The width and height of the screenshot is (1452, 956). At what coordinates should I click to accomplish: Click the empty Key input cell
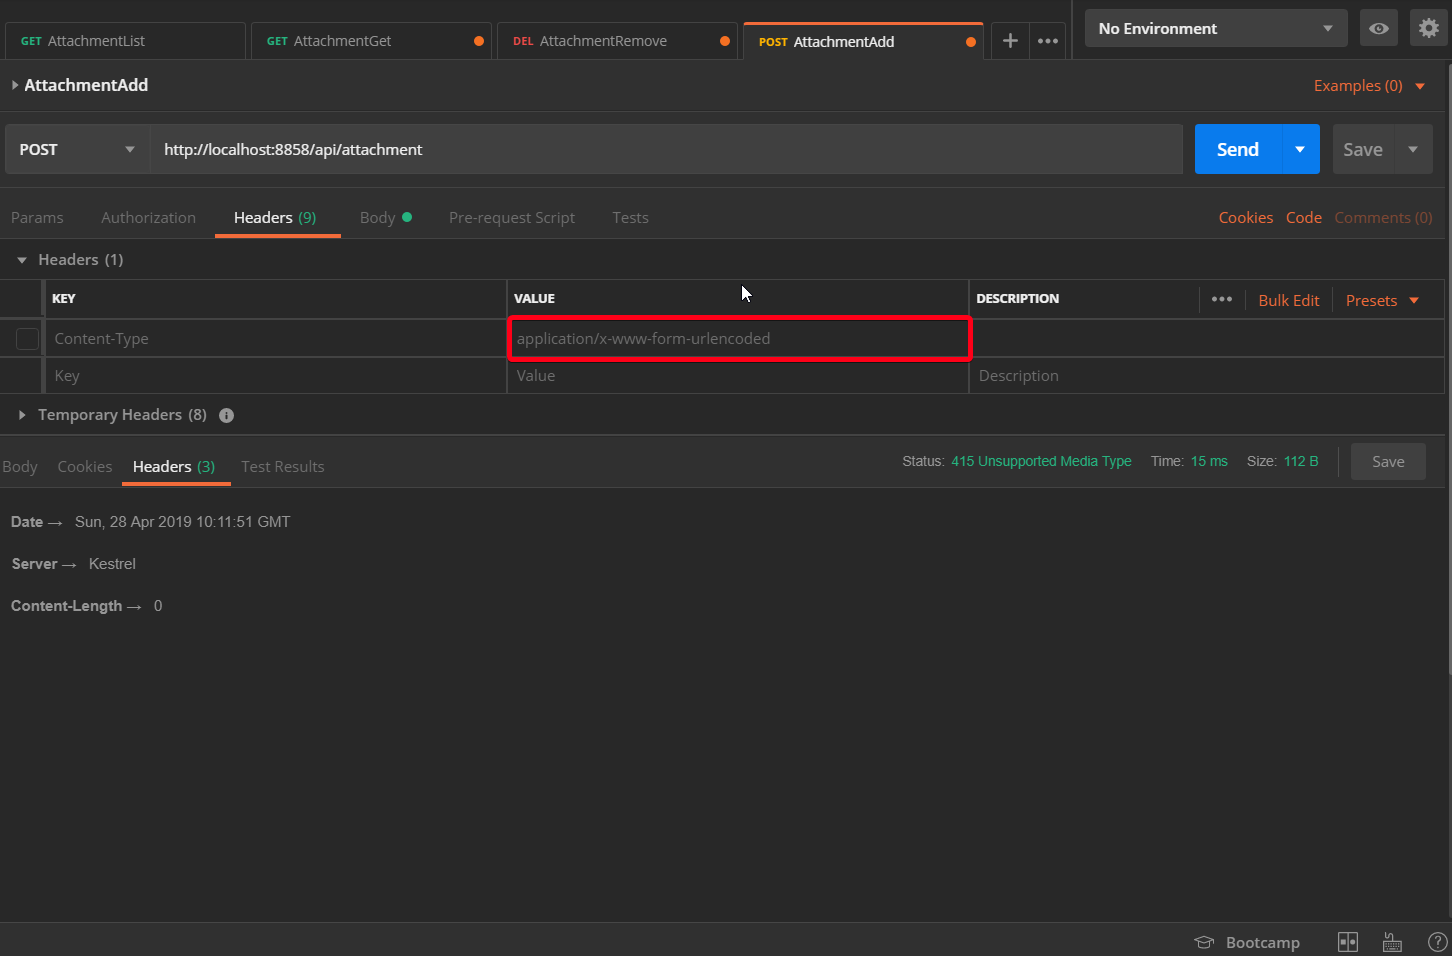pyautogui.click(x=276, y=376)
